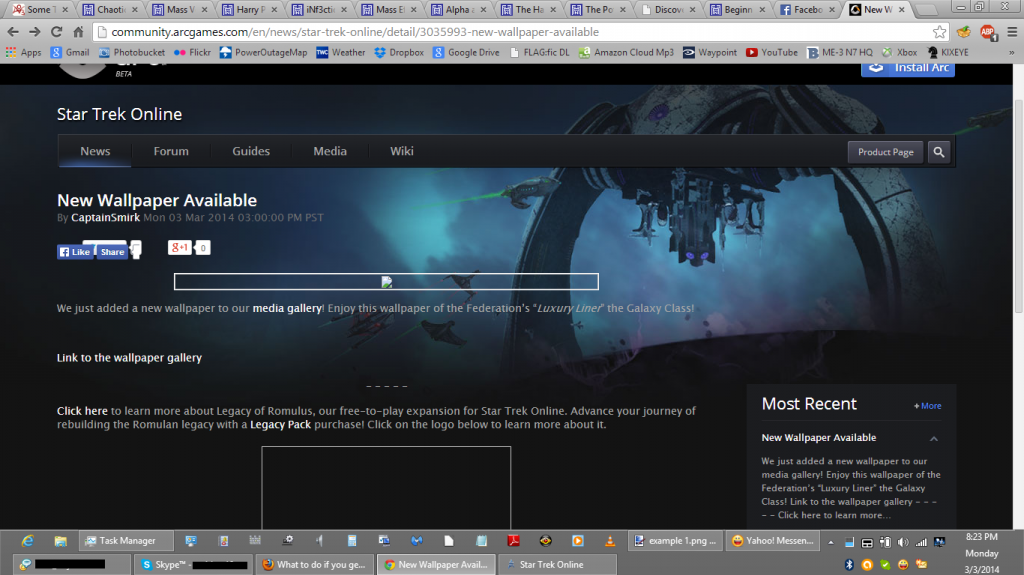Click the broken wallpaper image placeholder
1024x575 pixels.
[386, 282]
